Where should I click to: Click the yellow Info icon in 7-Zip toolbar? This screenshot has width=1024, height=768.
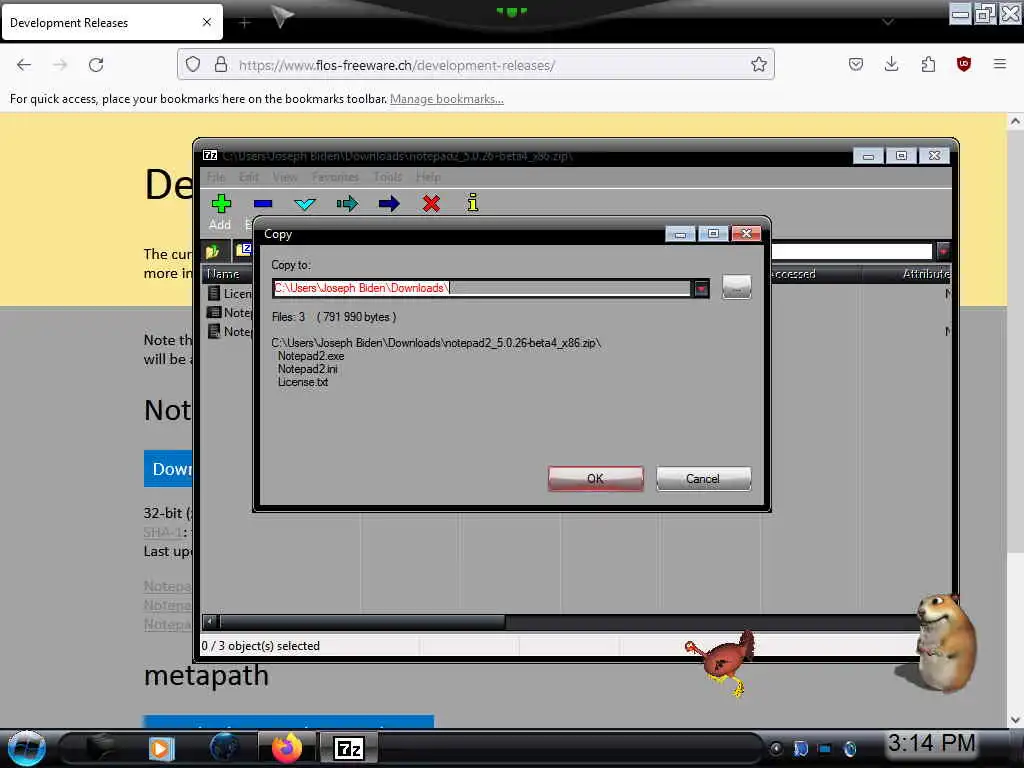[473, 202]
